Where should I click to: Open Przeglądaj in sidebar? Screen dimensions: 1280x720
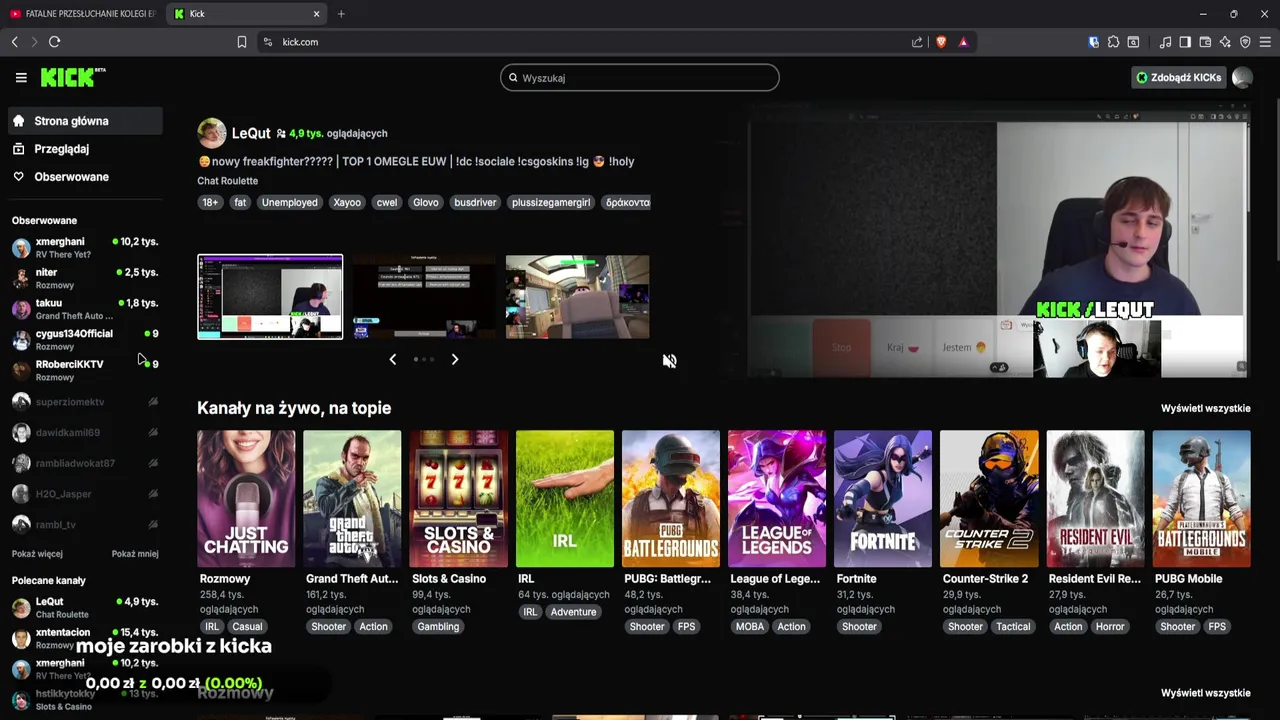(85, 149)
